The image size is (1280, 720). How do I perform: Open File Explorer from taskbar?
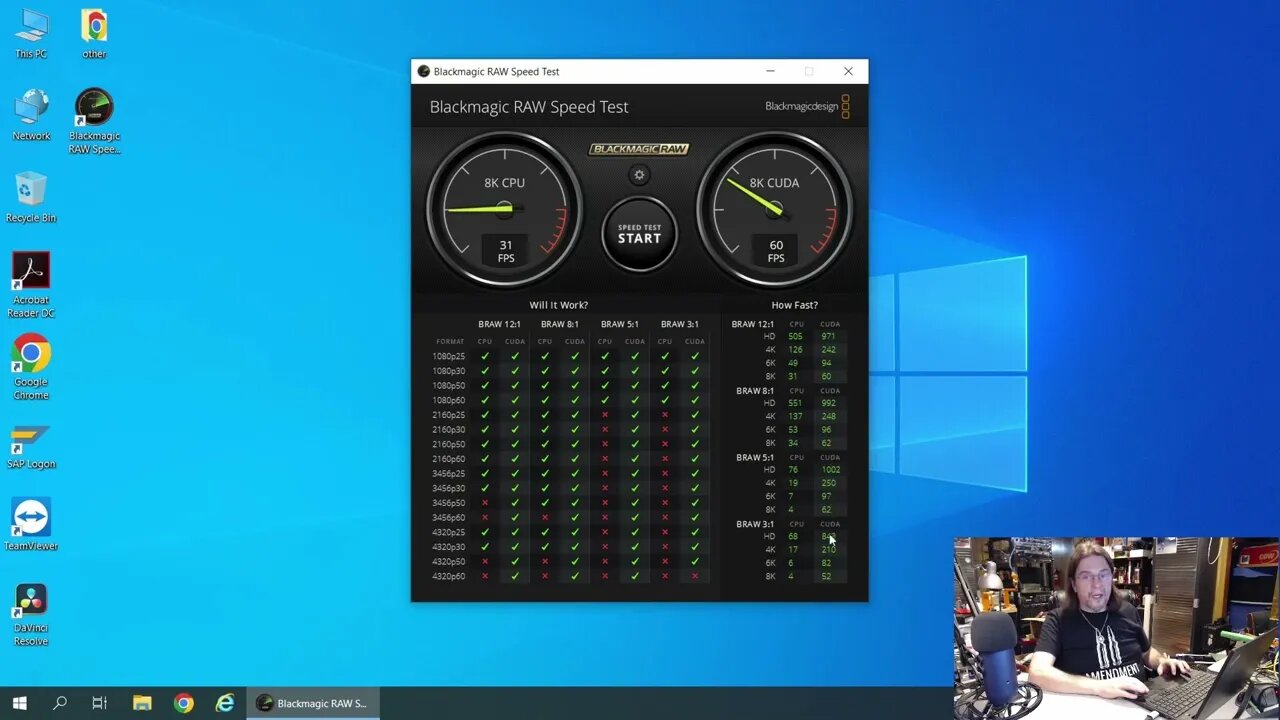tap(142, 703)
